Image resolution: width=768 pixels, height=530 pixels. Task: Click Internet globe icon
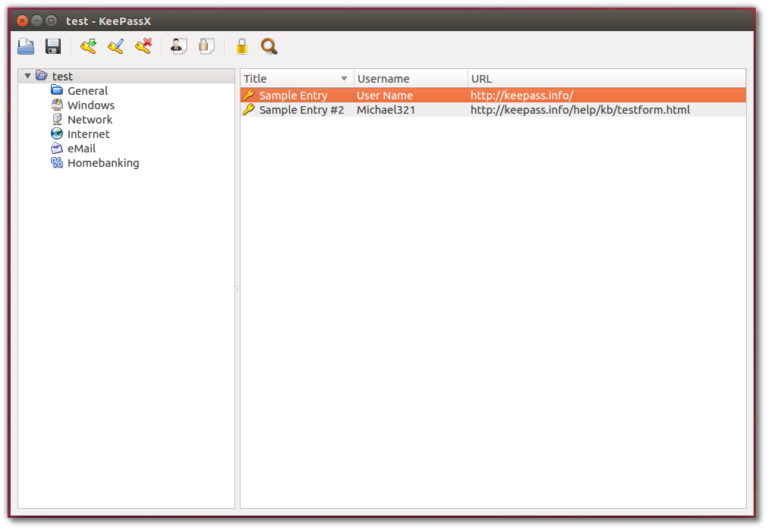click(57, 134)
